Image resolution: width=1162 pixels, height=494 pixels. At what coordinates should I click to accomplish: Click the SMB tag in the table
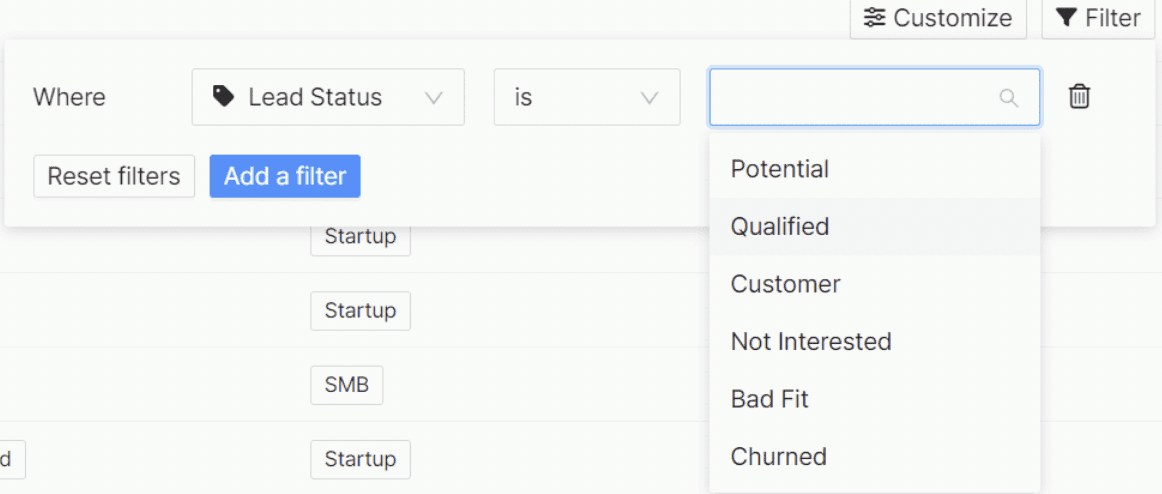point(346,385)
